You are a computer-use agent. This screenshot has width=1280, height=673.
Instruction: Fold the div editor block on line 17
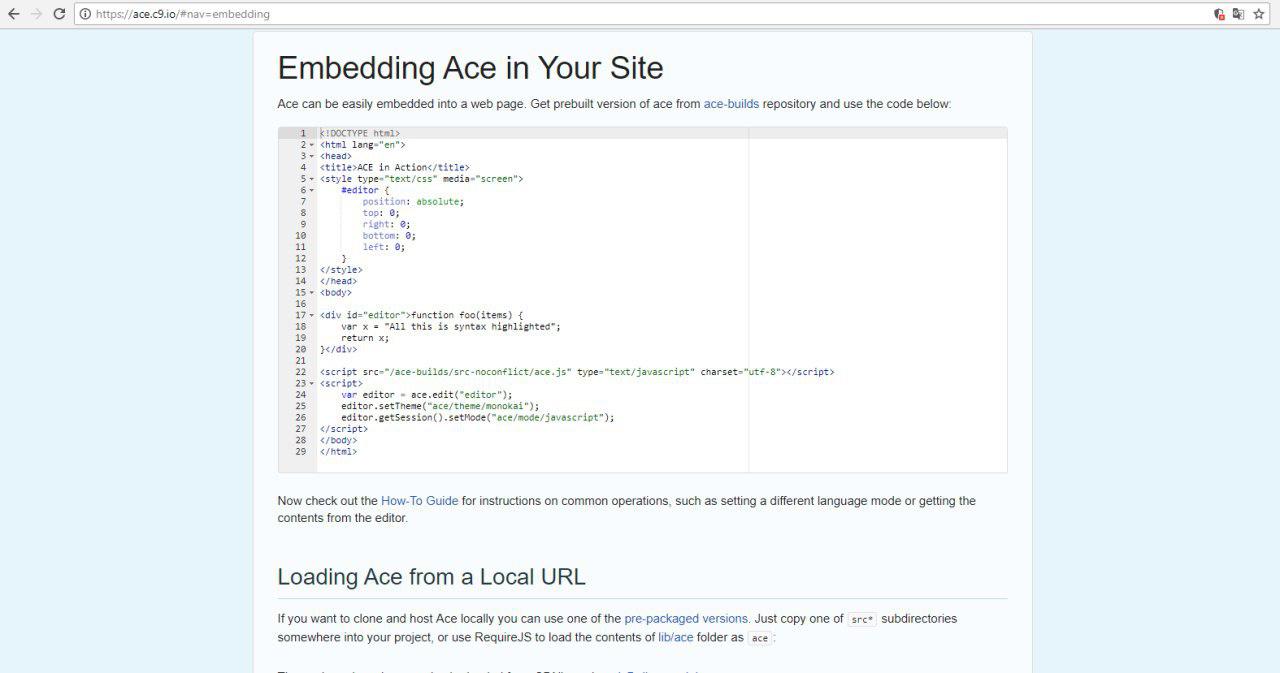click(311, 316)
